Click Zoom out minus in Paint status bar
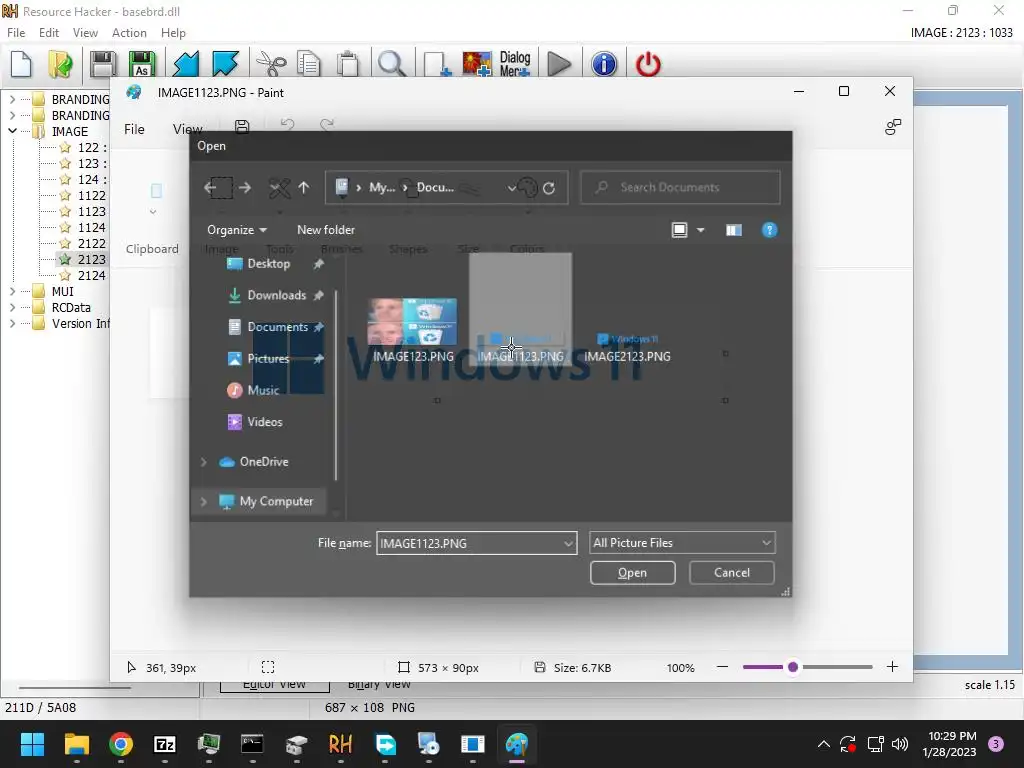This screenshot has width=1024, height=768. coord(722,667)
